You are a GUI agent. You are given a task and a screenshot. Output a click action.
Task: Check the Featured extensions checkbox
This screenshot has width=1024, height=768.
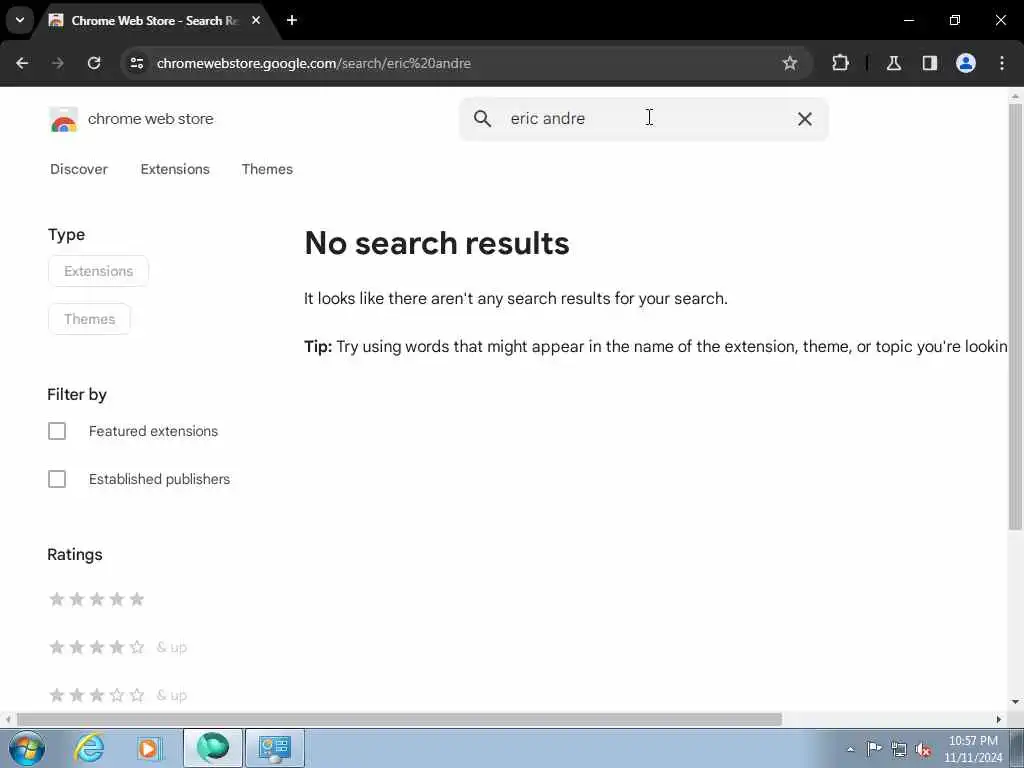[x=57, y=431]
